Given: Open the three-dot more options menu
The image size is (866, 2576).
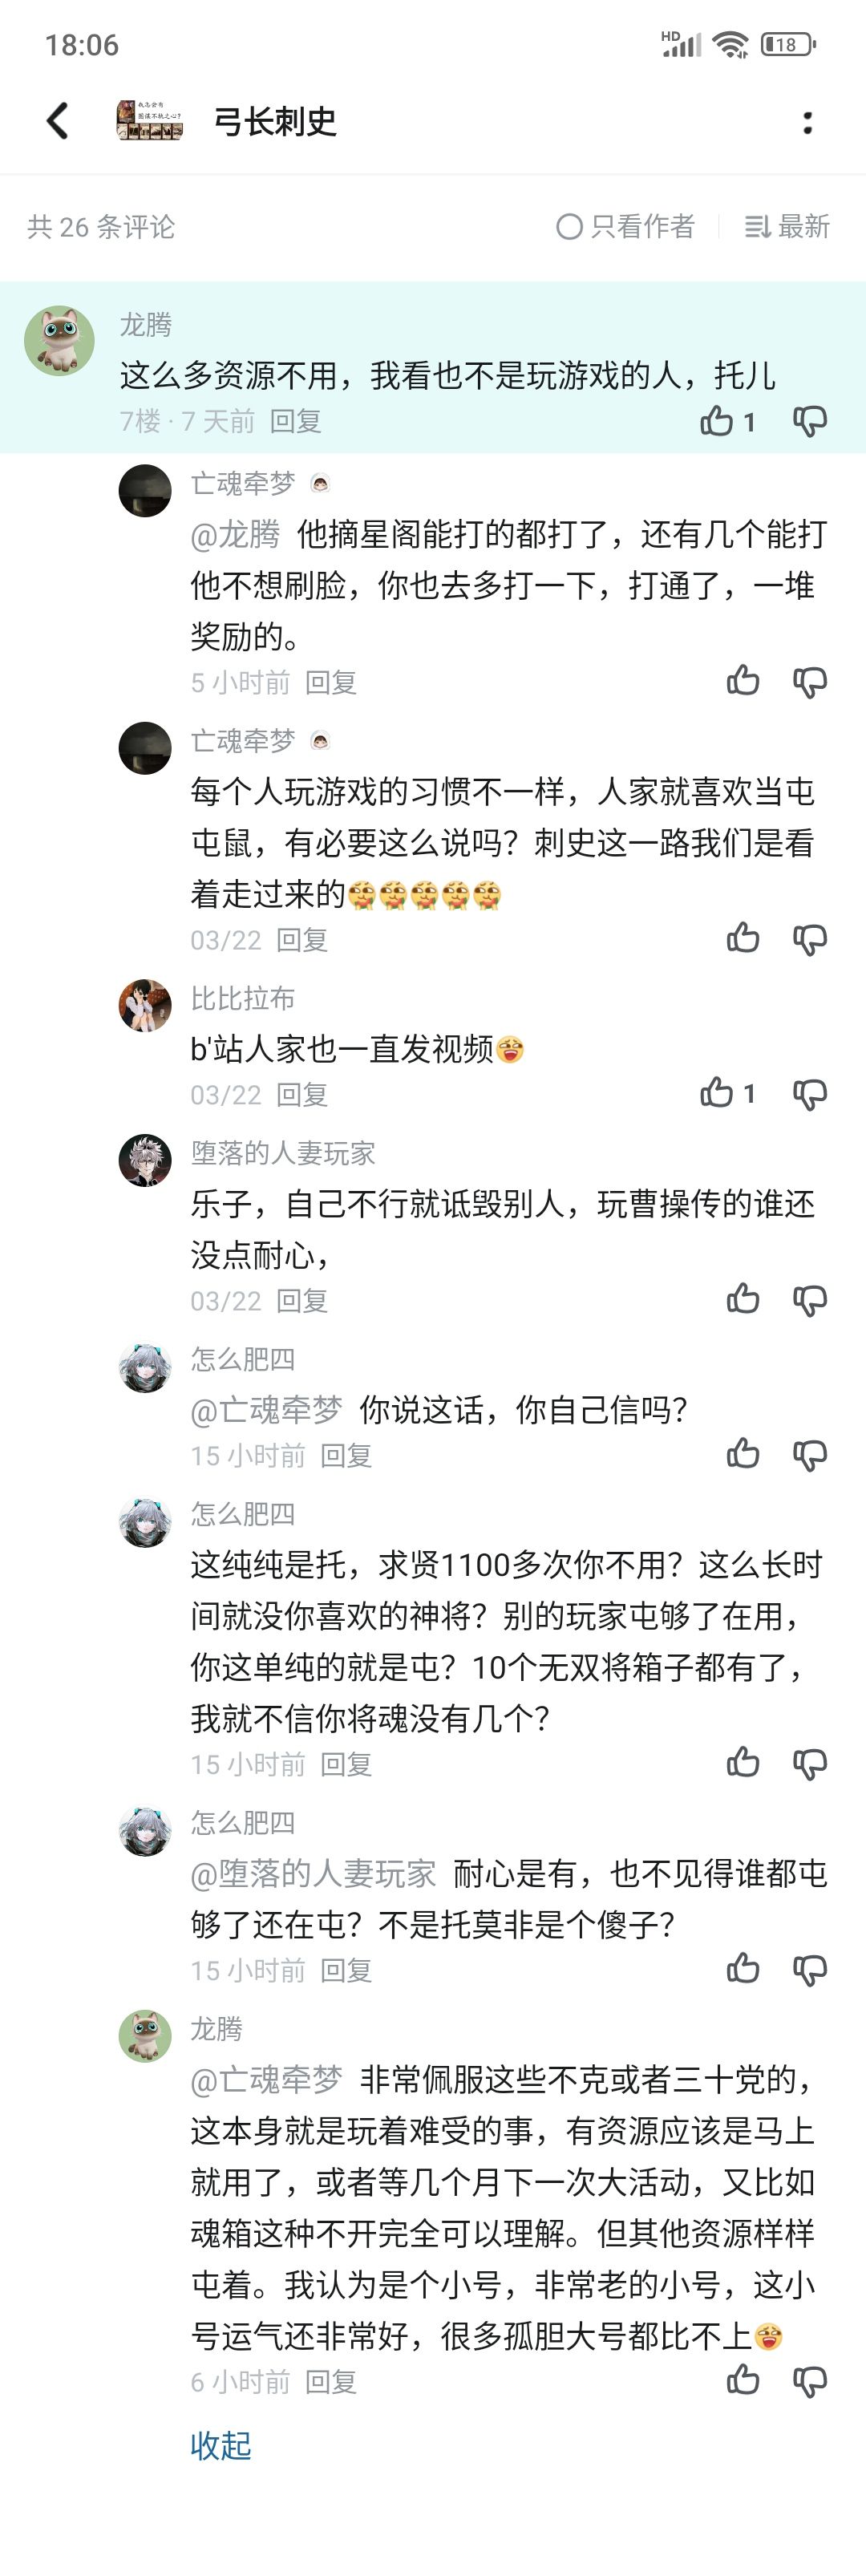Looking at the screenshot, I should click(807, 122).
